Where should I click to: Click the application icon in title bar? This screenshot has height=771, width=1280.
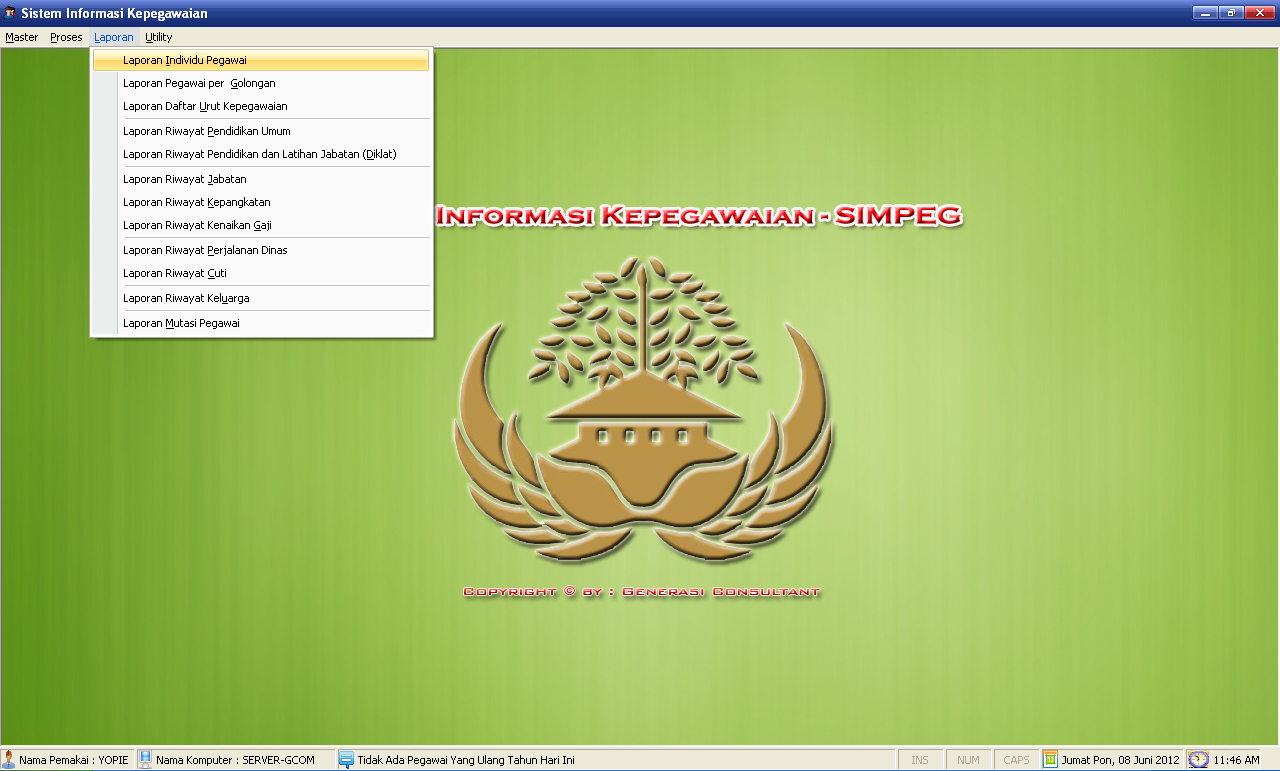10,13
